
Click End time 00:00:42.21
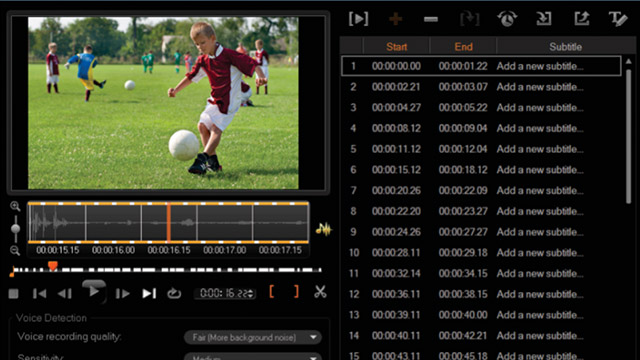[x=463, y=336]
